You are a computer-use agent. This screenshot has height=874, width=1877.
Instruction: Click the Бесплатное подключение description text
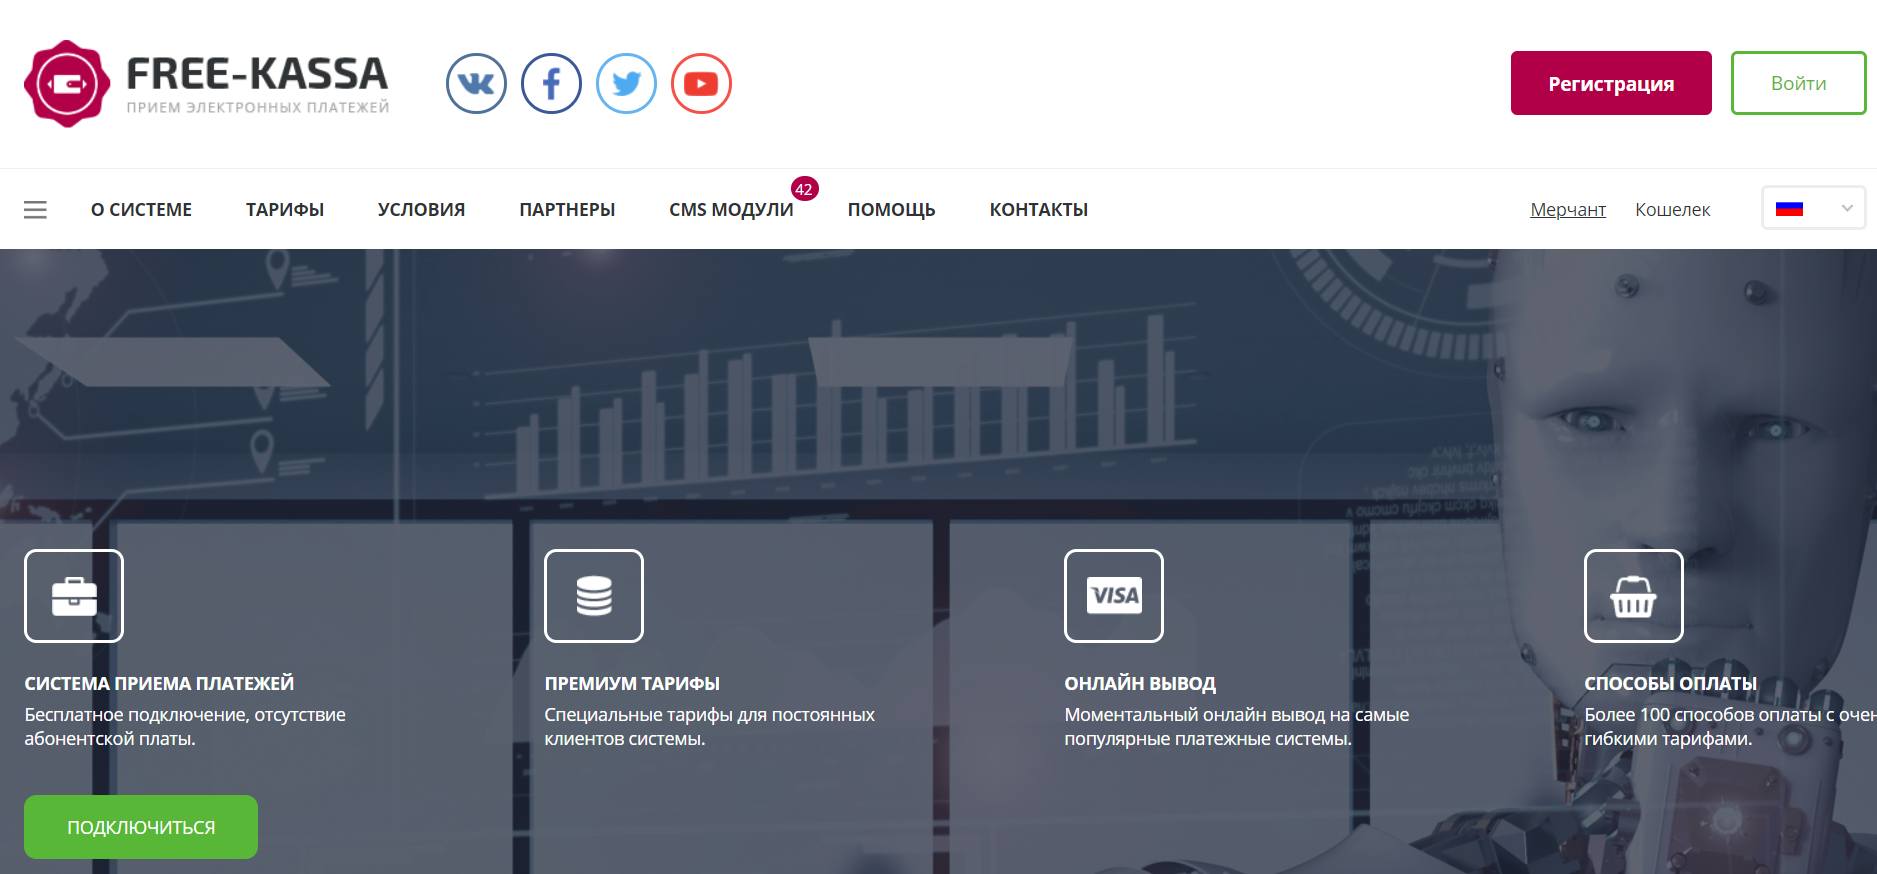[185, 727]
